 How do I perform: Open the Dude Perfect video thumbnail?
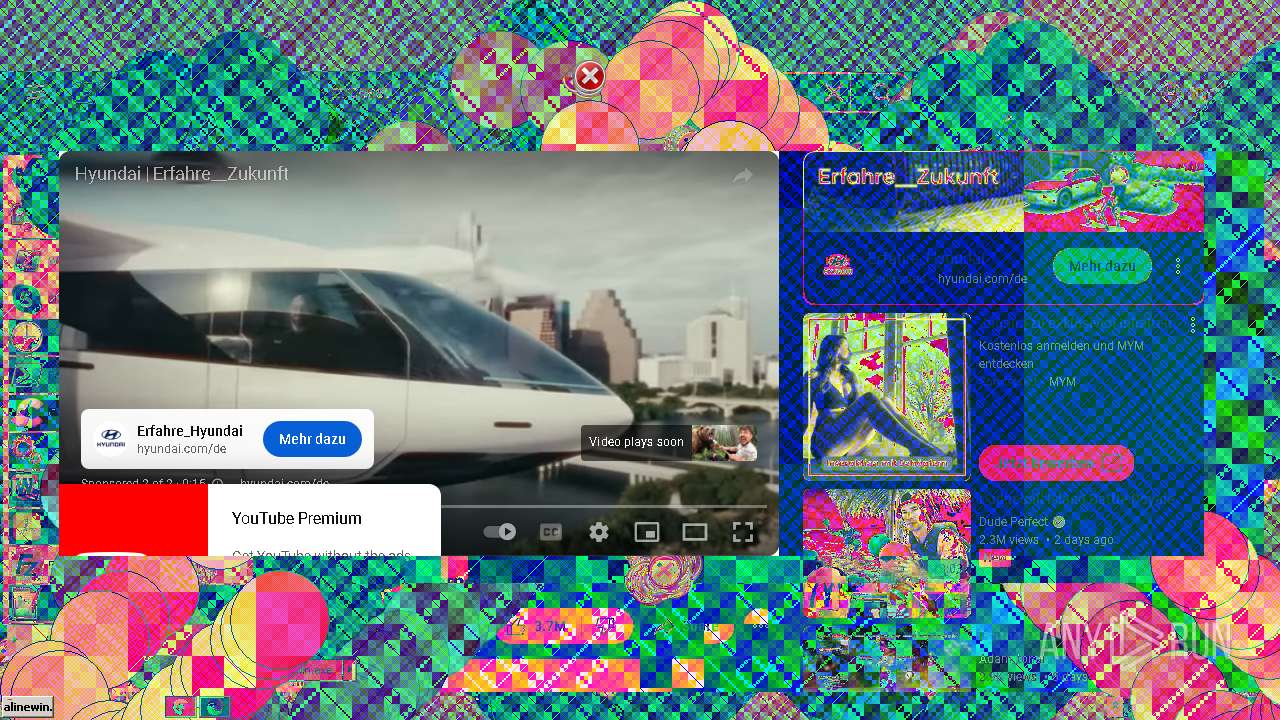[887, 552]
